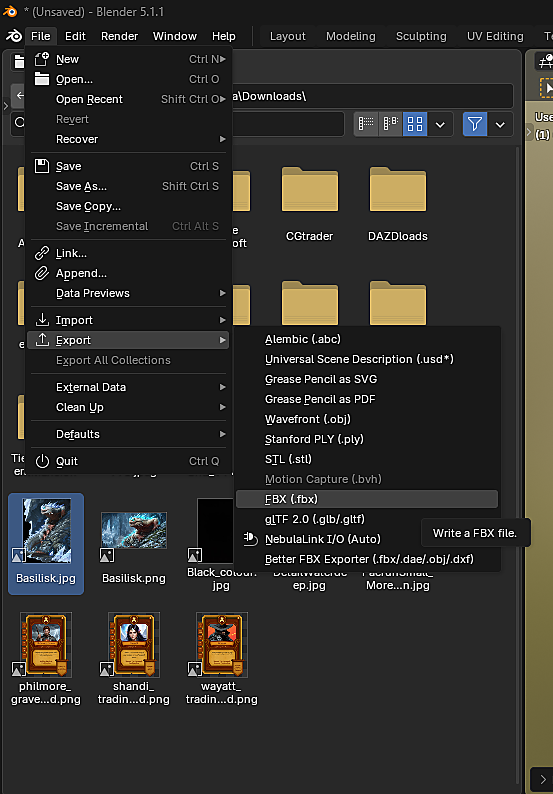Toggle the file filter funnel button

[x=475, y=124]
